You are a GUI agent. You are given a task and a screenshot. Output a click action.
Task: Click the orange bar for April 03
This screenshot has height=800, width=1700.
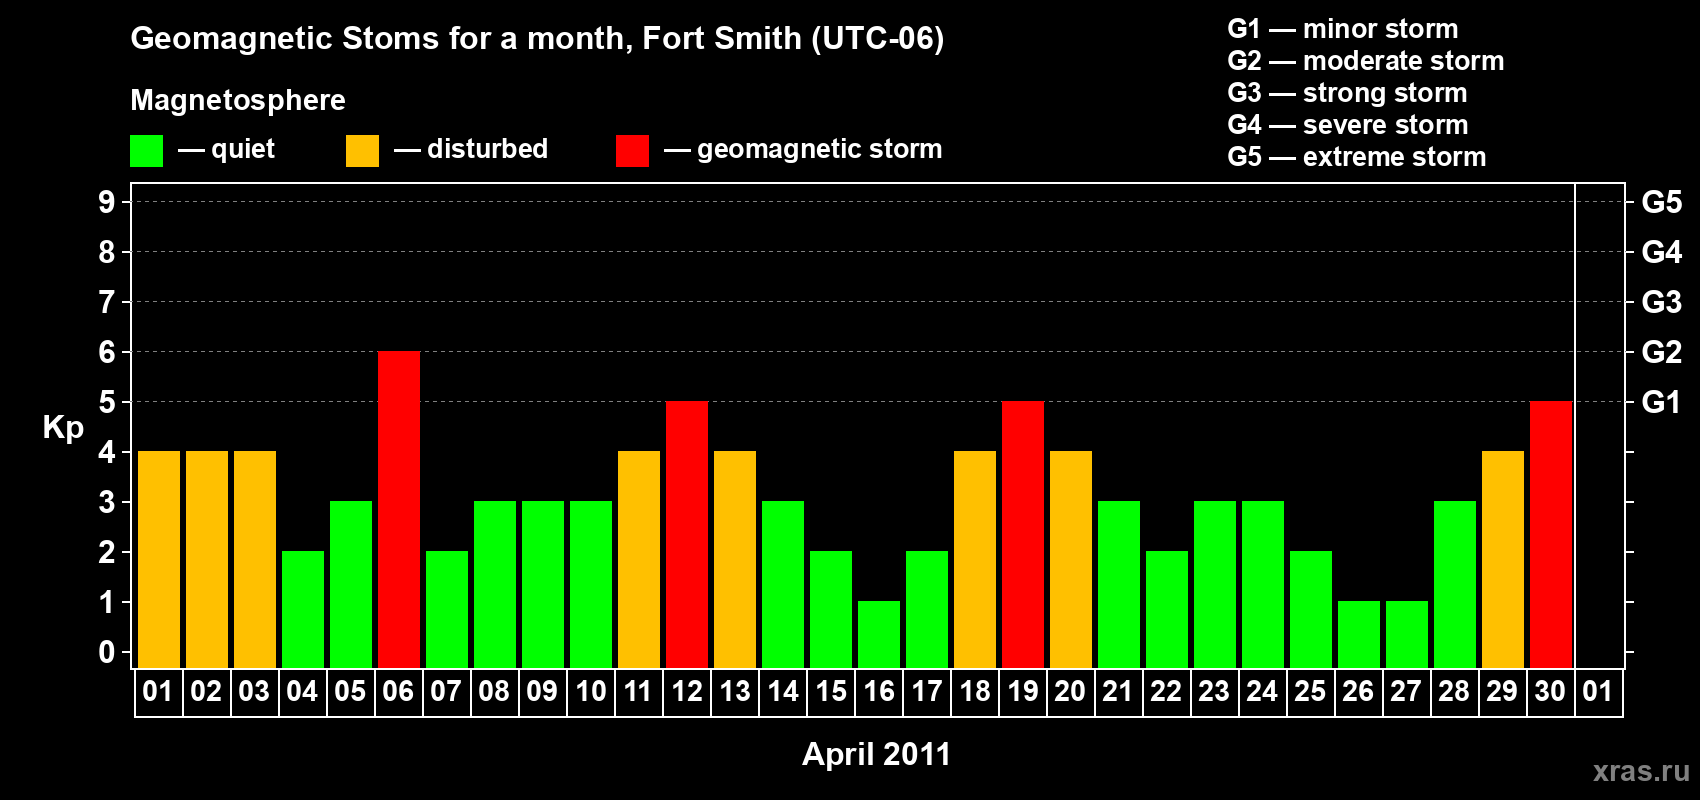click(x=255, y=560)
